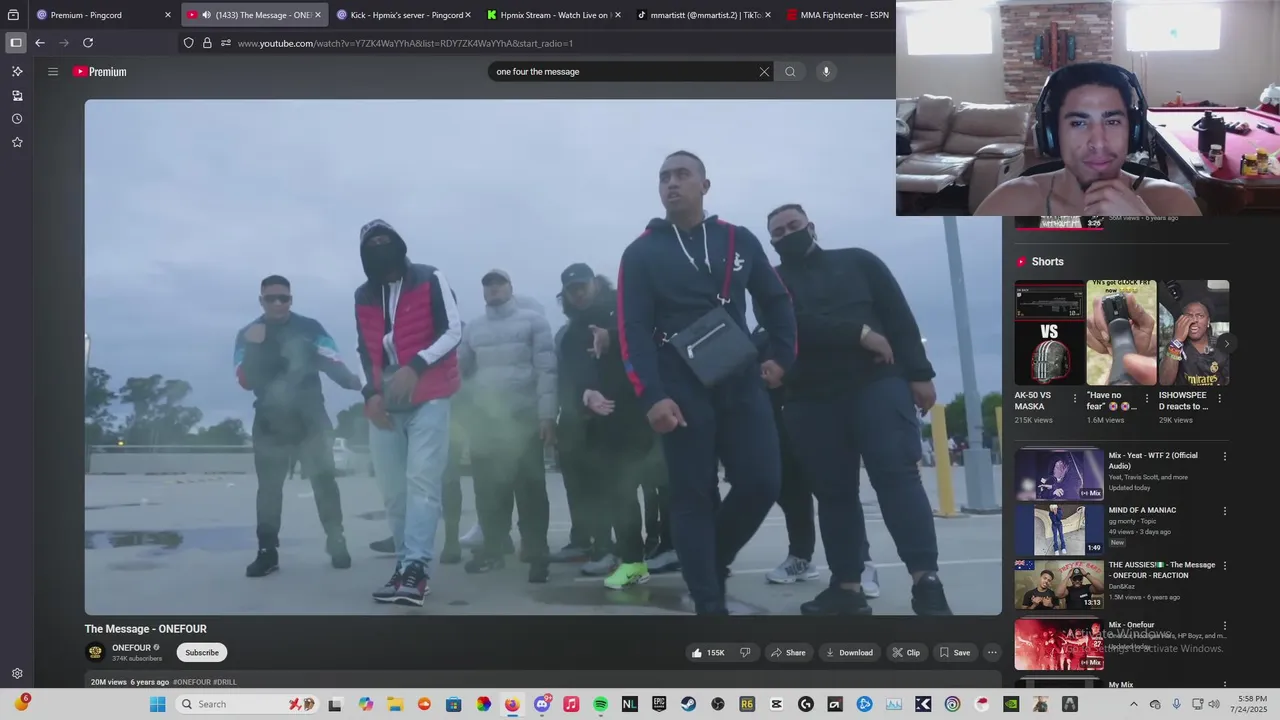The height and width of the screenshot is (720, 1280).
Task: Subscribe to ONEFOUR channel
Action: (202, 653)
